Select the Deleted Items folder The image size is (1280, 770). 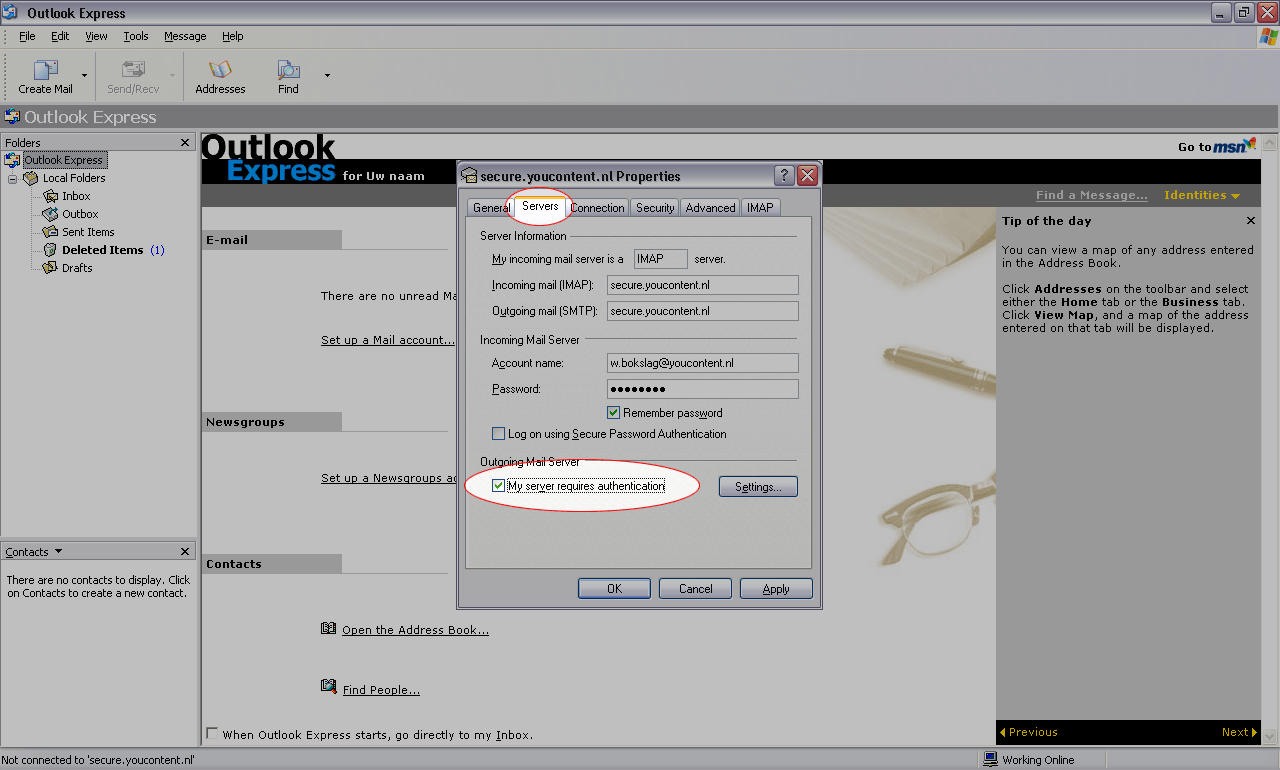pos(102,250)
